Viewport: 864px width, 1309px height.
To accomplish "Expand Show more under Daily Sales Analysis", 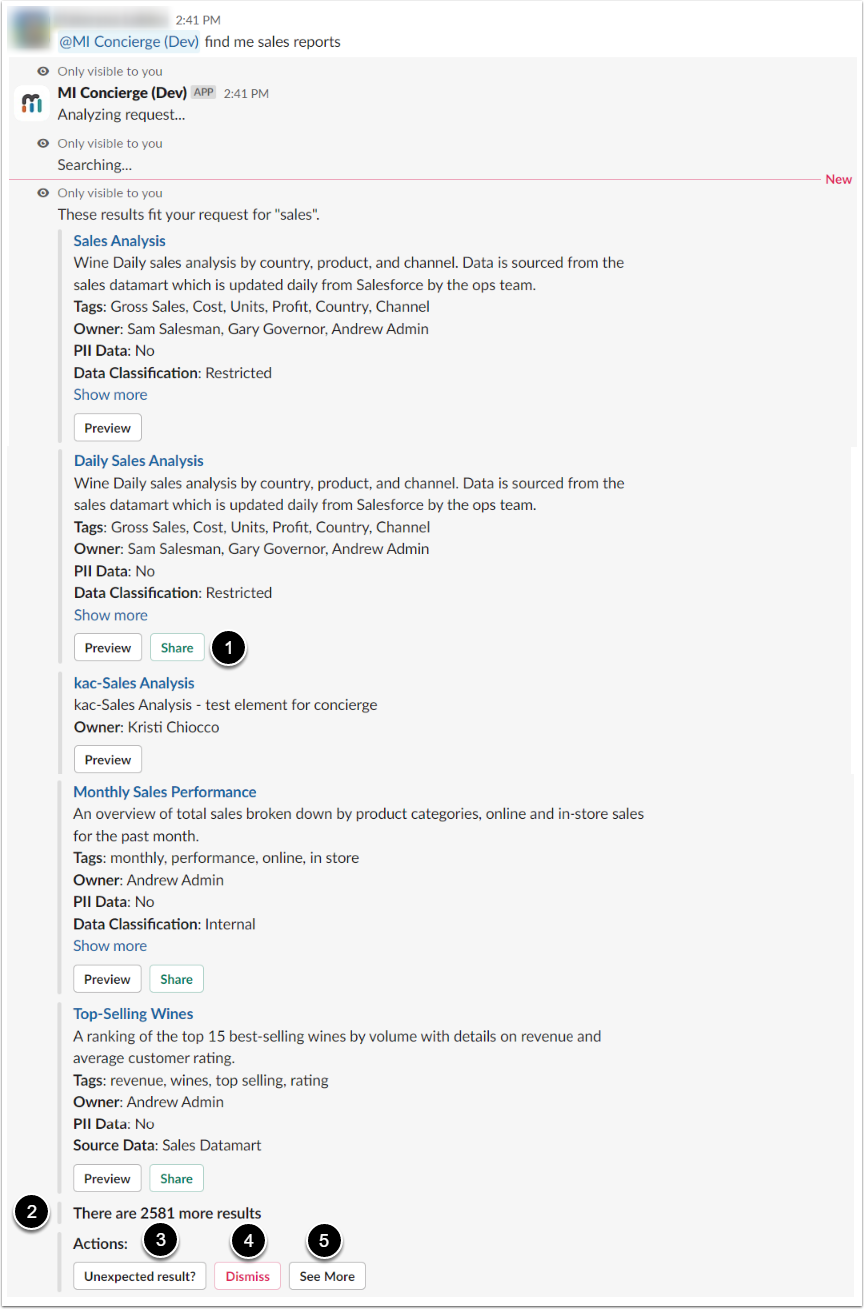I will point(110,615).
